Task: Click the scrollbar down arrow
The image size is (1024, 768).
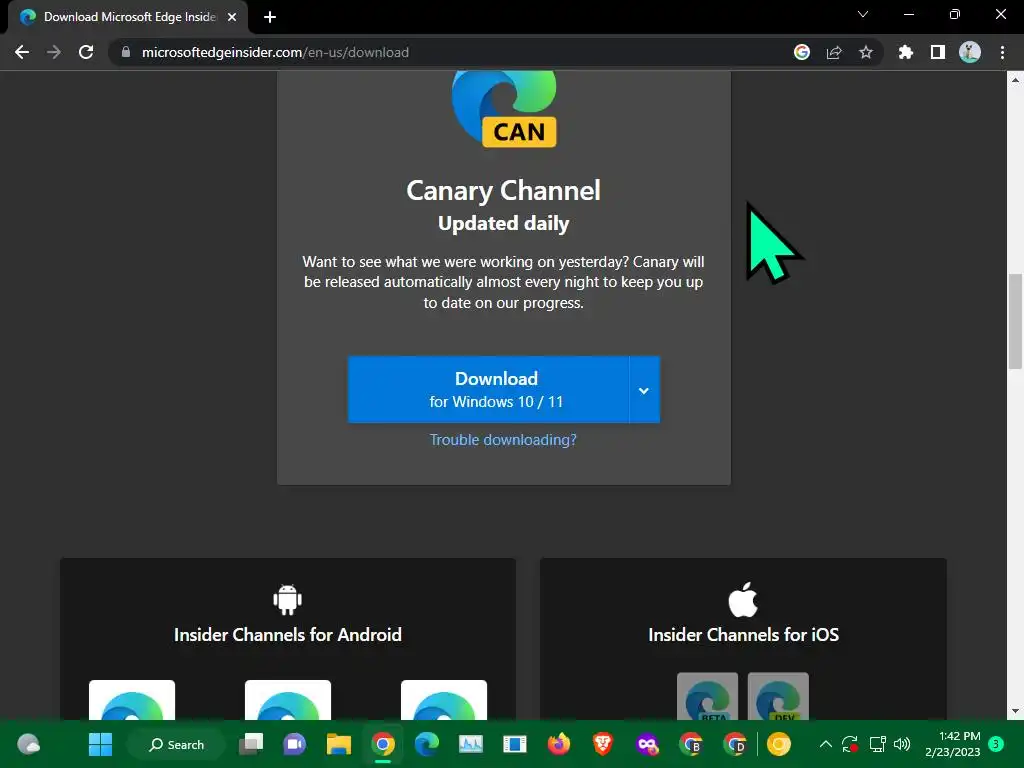Action: tap(1015, 711)
